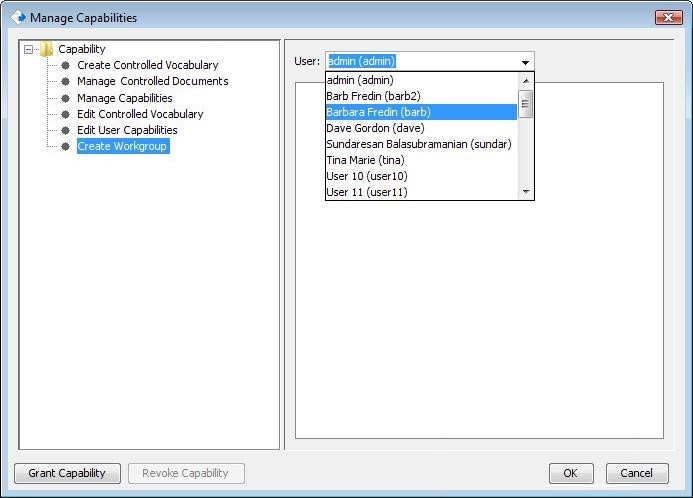
Task: Choose Dave Gordon (dave) in user list
Action: point(375,128)
